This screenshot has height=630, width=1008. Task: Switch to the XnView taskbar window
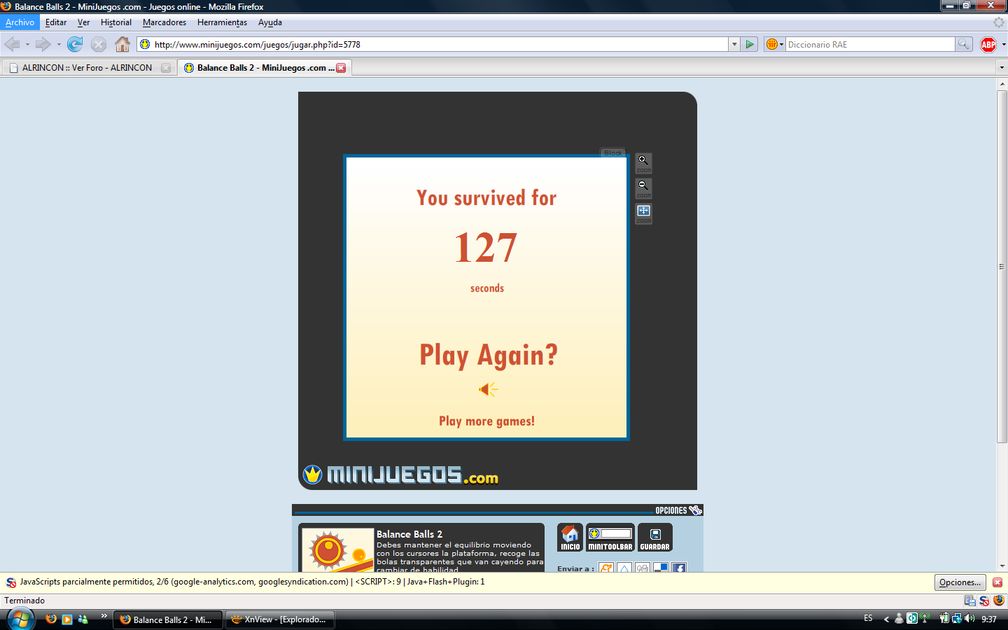coord(280,620)
